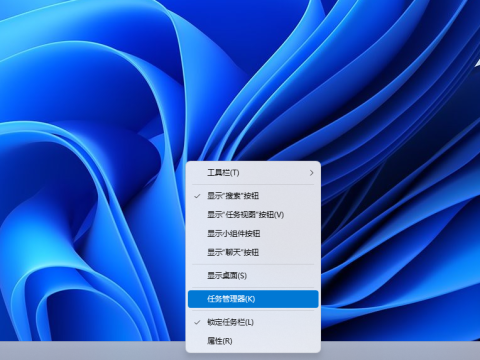Enable 显示小组件按钮 option

[253, 234]
